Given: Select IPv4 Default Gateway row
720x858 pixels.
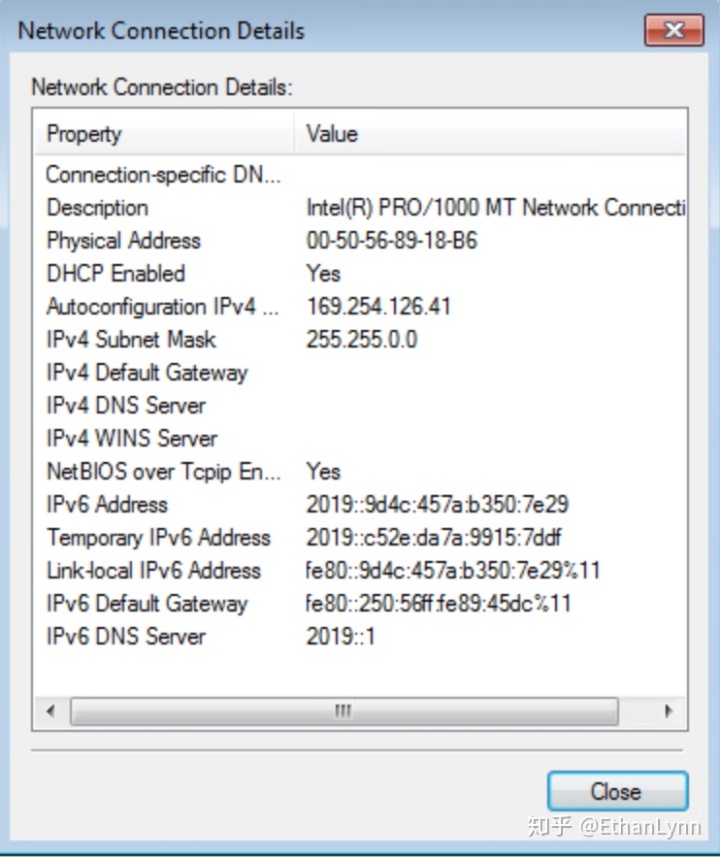Looking at the screenshot, I should (x=147, y=373).
